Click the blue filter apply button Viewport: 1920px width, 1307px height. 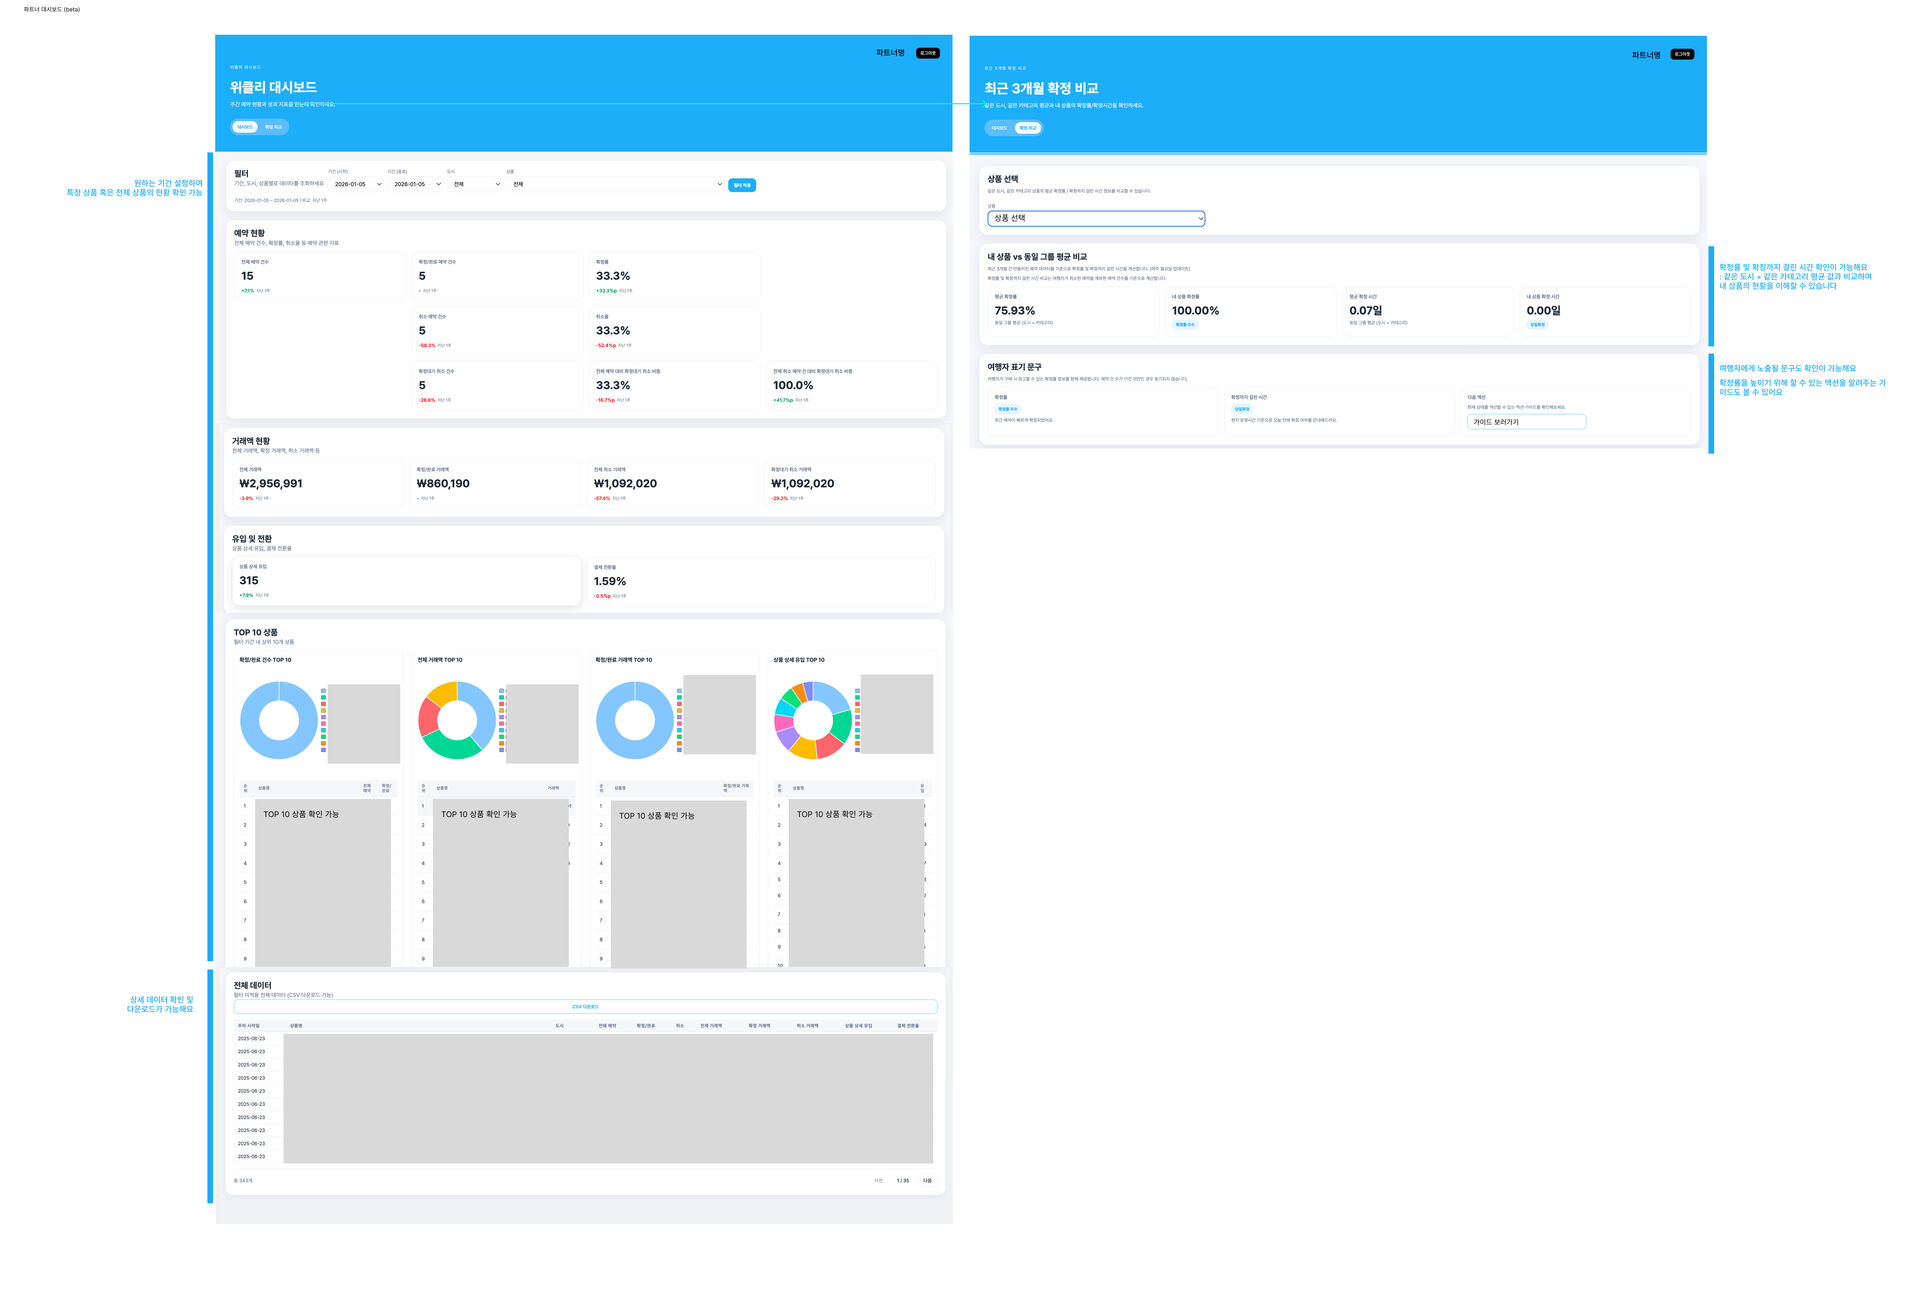[742, 185]
